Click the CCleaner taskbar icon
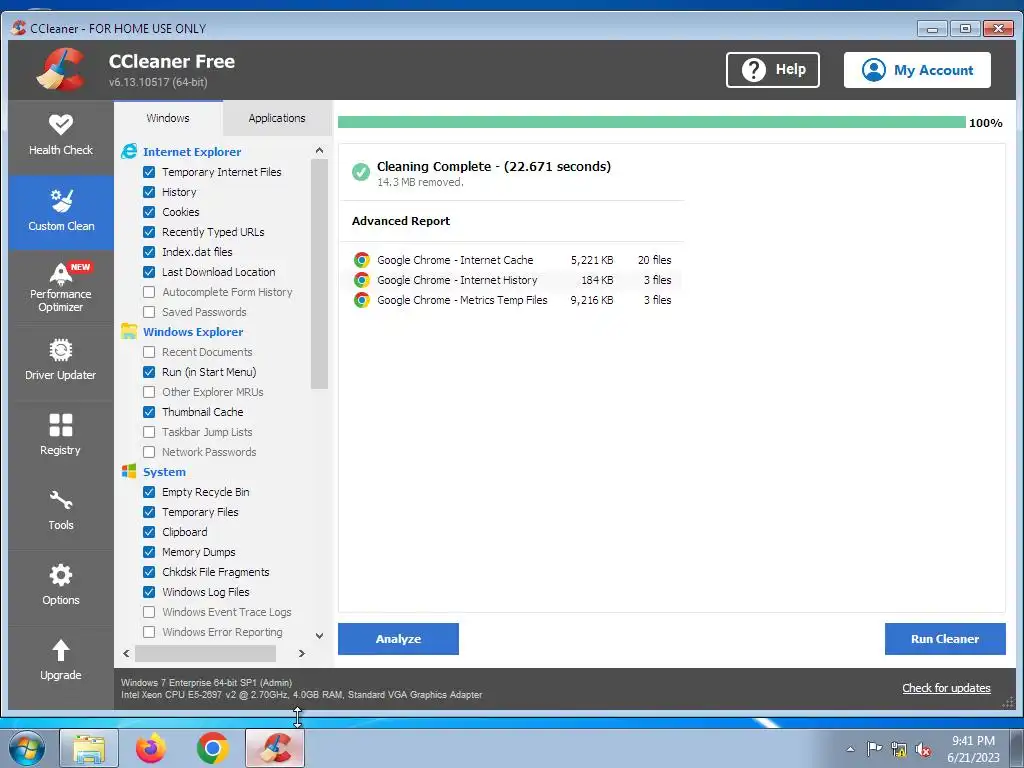The image size is (1024, 768). 275,748
